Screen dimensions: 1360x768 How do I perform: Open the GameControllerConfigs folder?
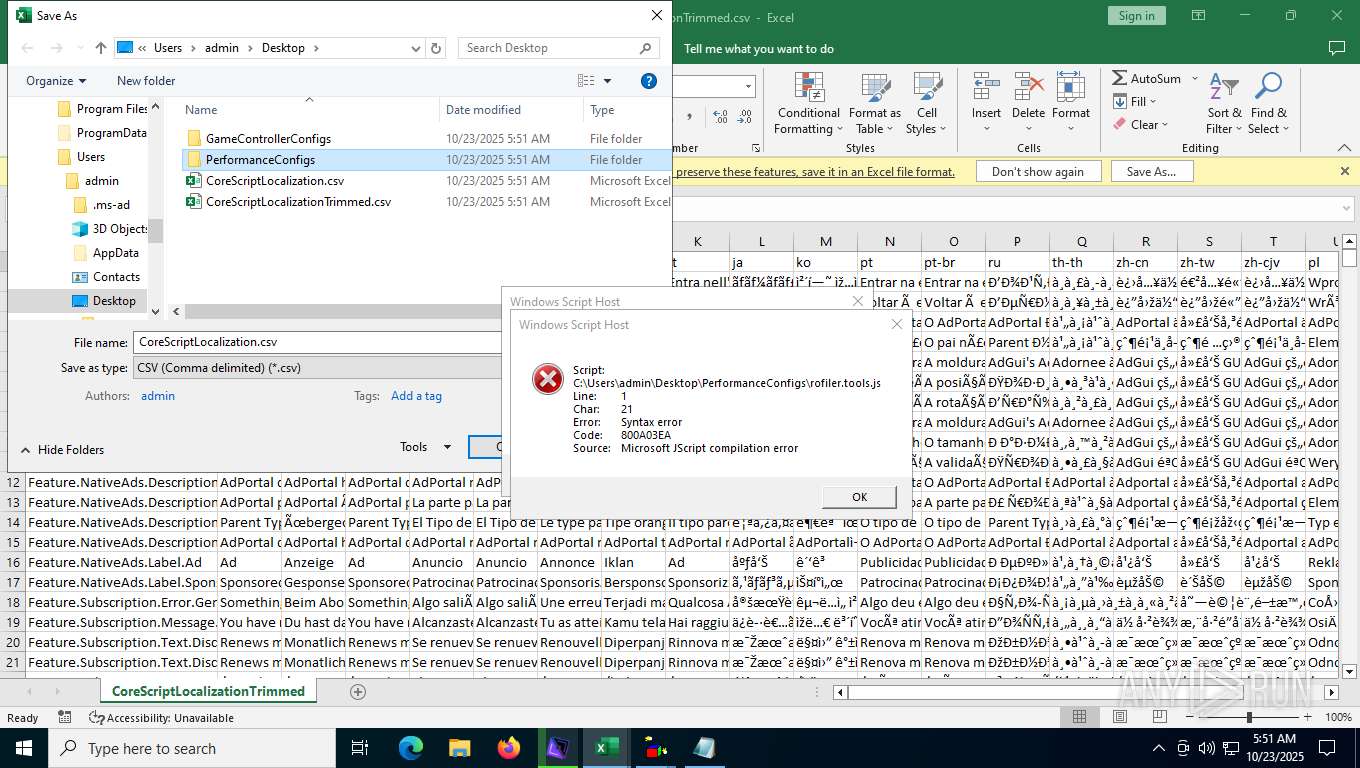pos(268,139)
